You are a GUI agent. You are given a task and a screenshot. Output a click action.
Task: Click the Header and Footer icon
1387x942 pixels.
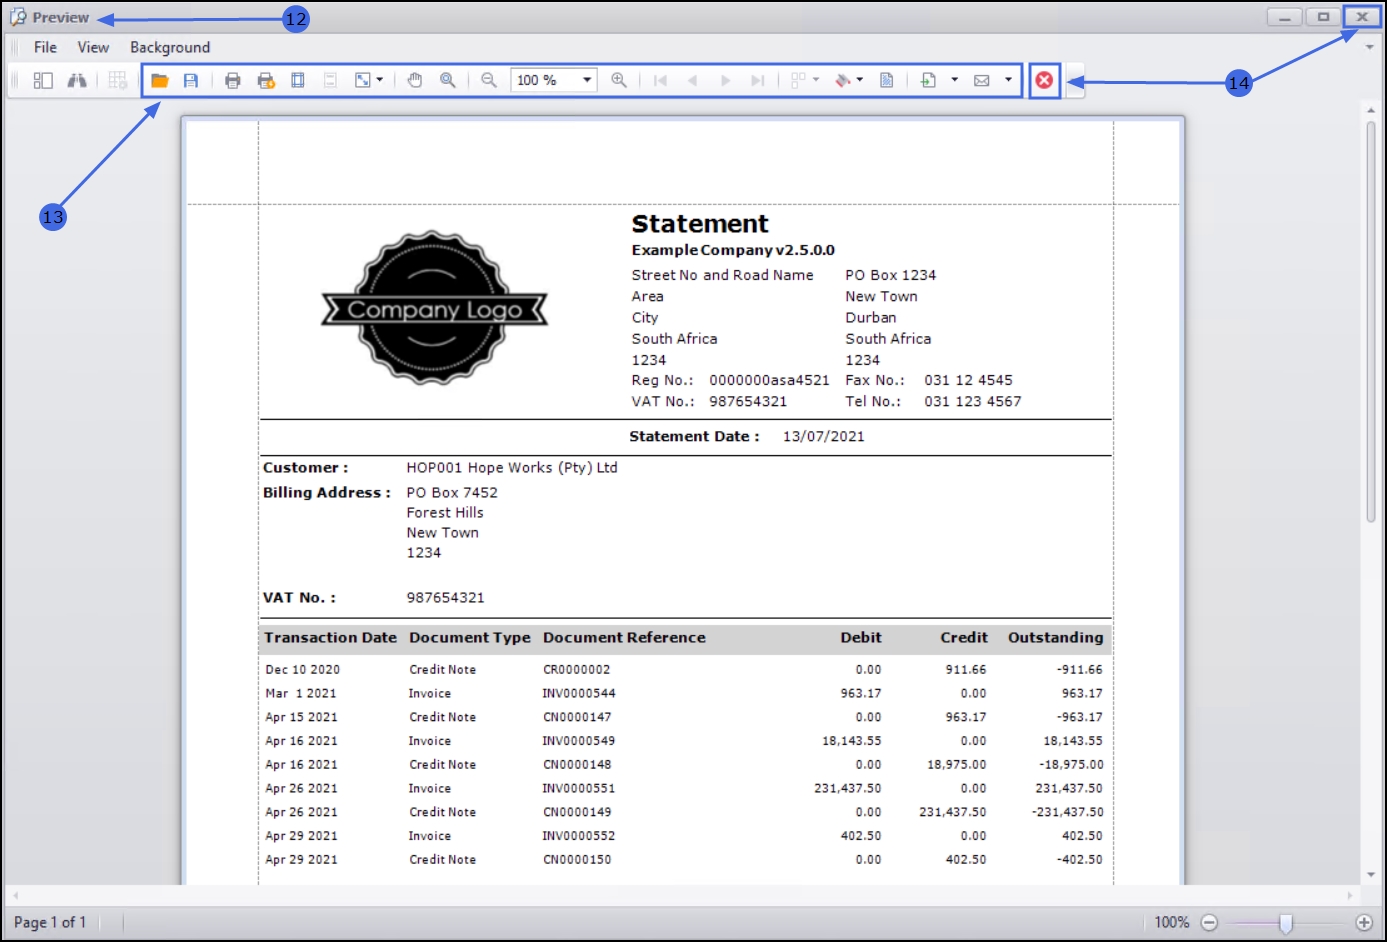pos(330,80)
